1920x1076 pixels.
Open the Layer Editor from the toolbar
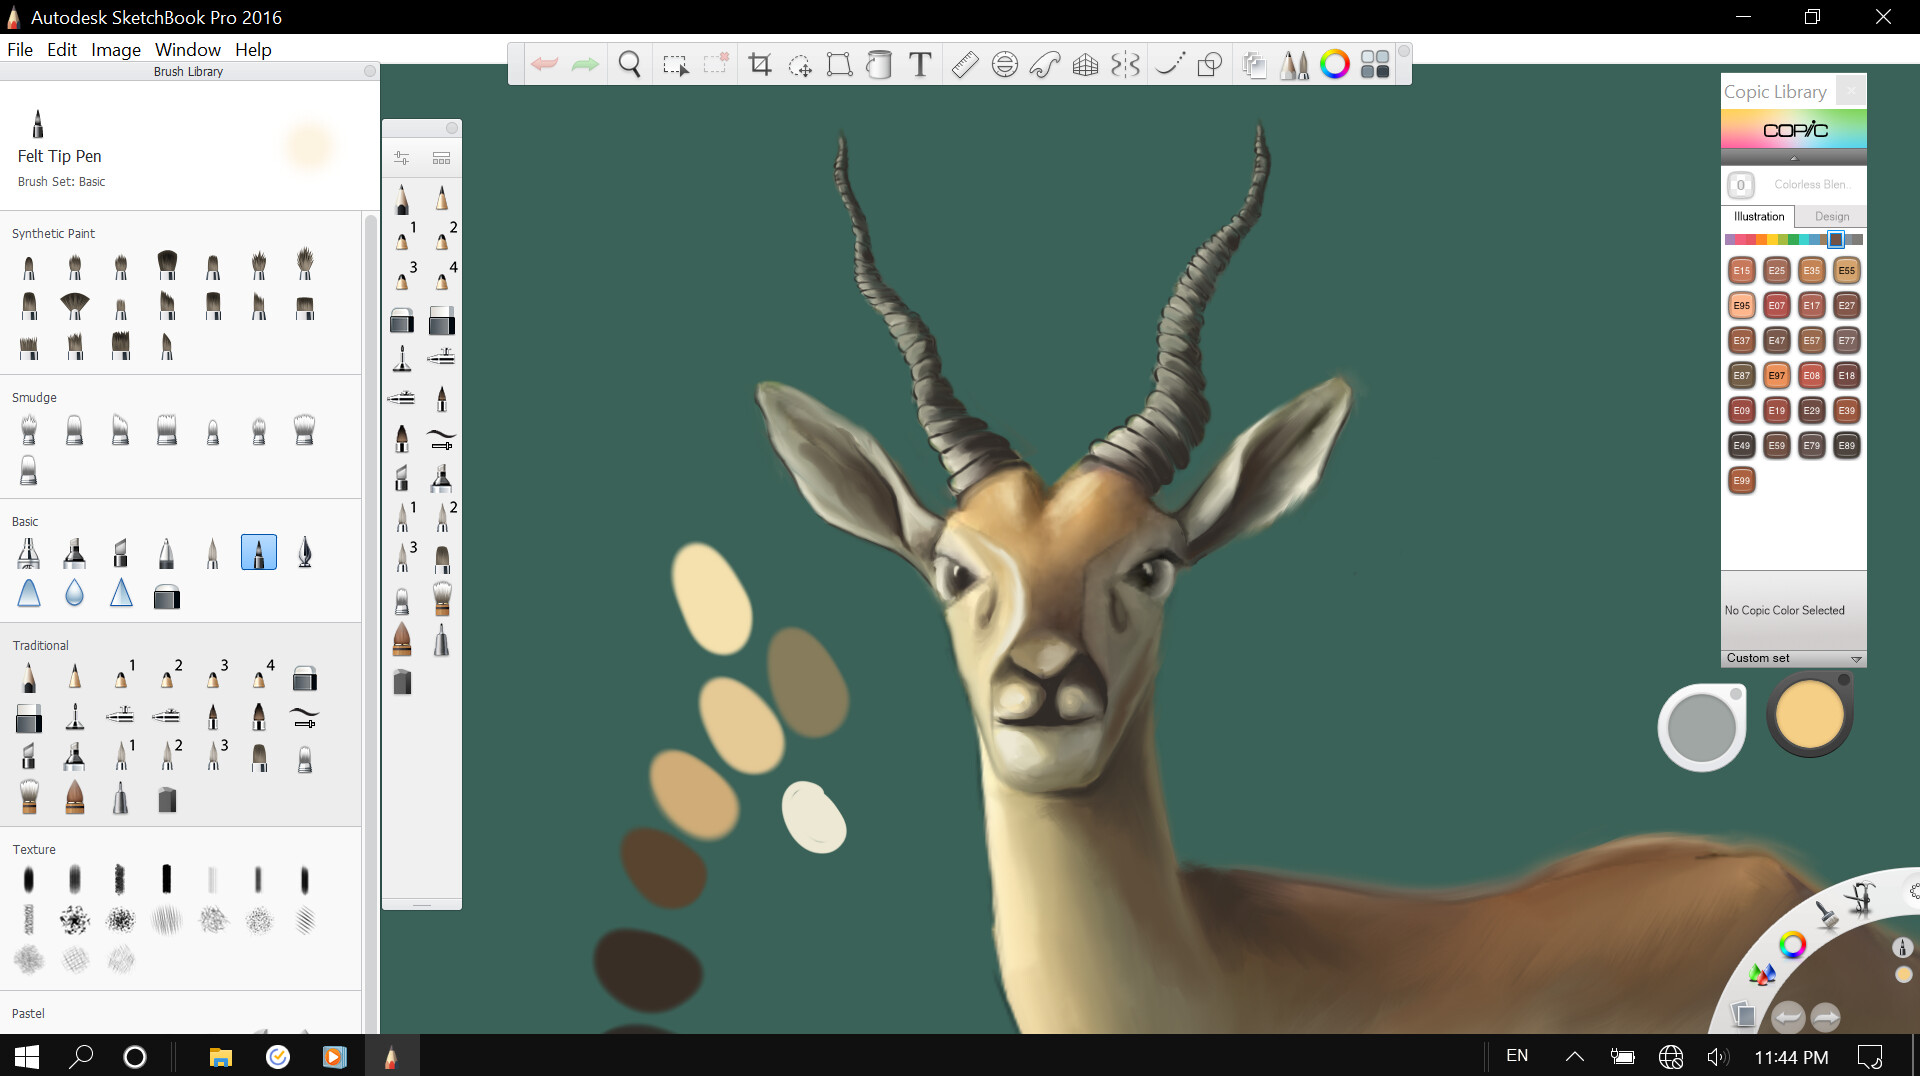[1254, 65]
